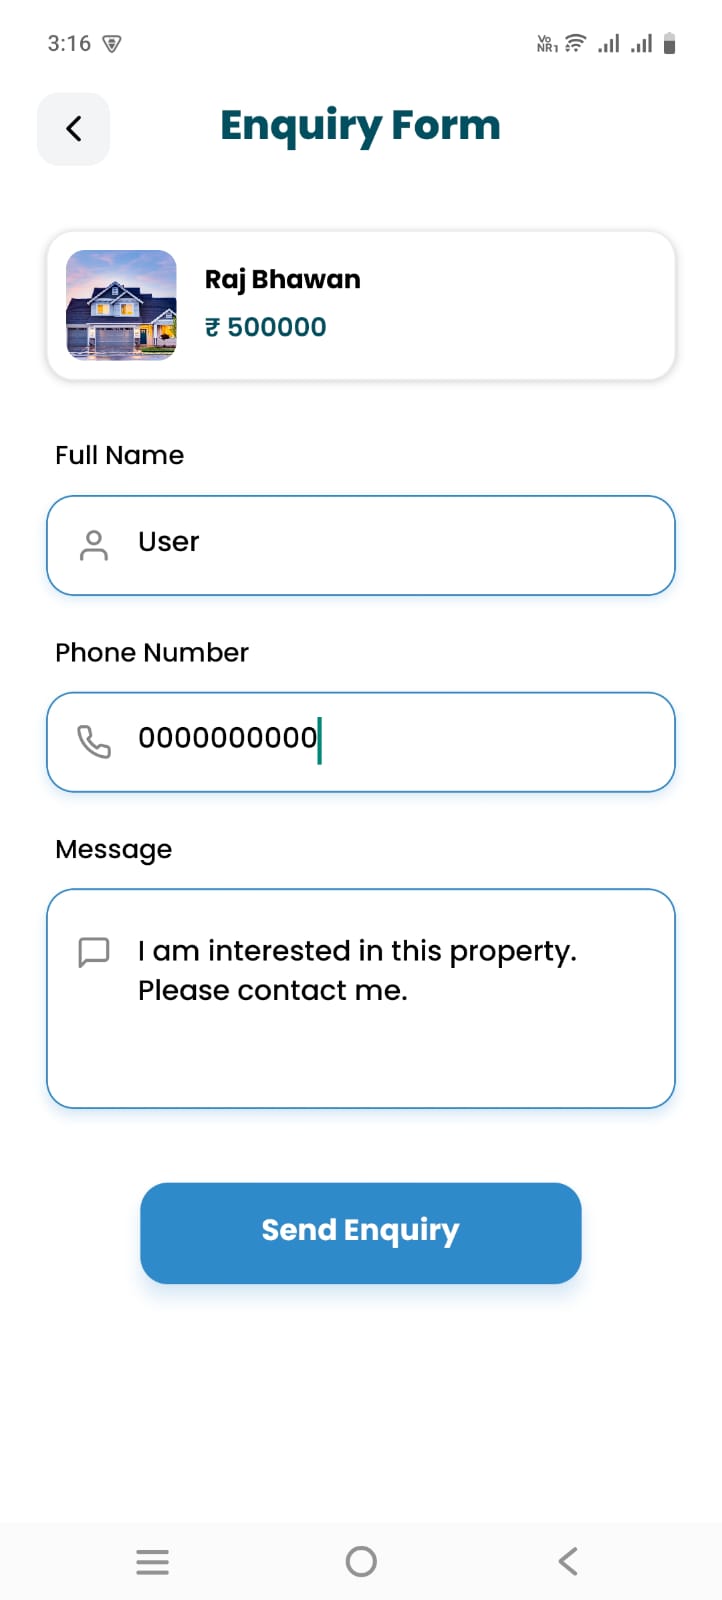The height and width of the screenshot is (1600, 722).
Task: Tap the VPN shield icon near clock
Action: click(112, 43)
